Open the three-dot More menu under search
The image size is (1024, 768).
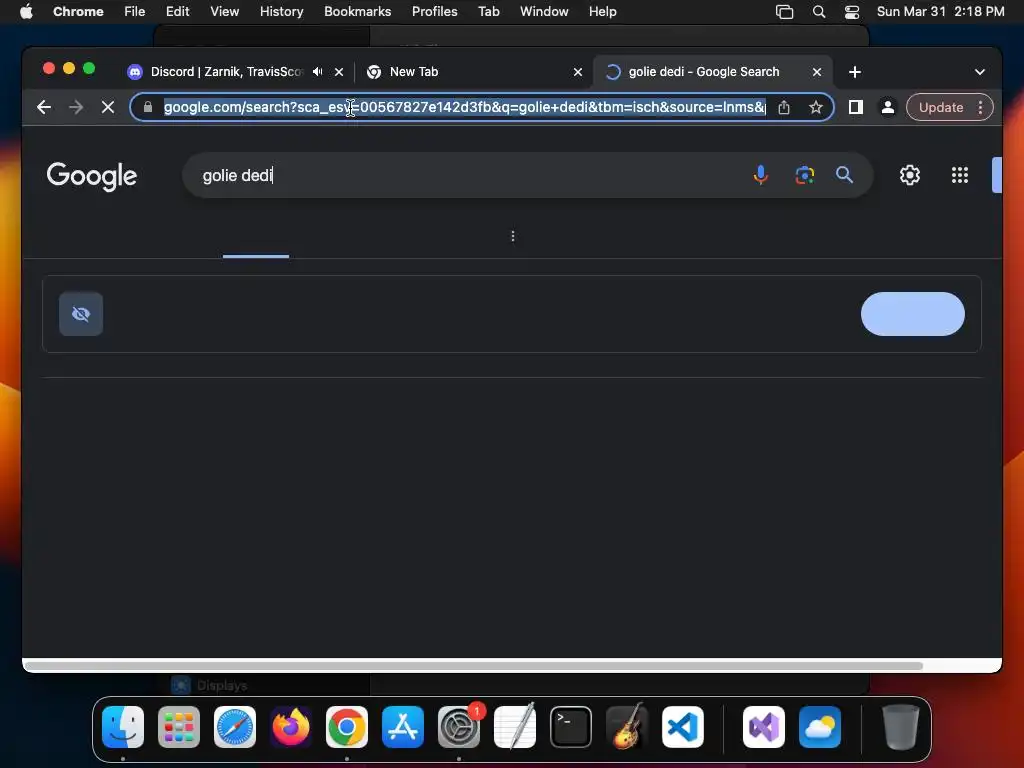click(513, 236)
